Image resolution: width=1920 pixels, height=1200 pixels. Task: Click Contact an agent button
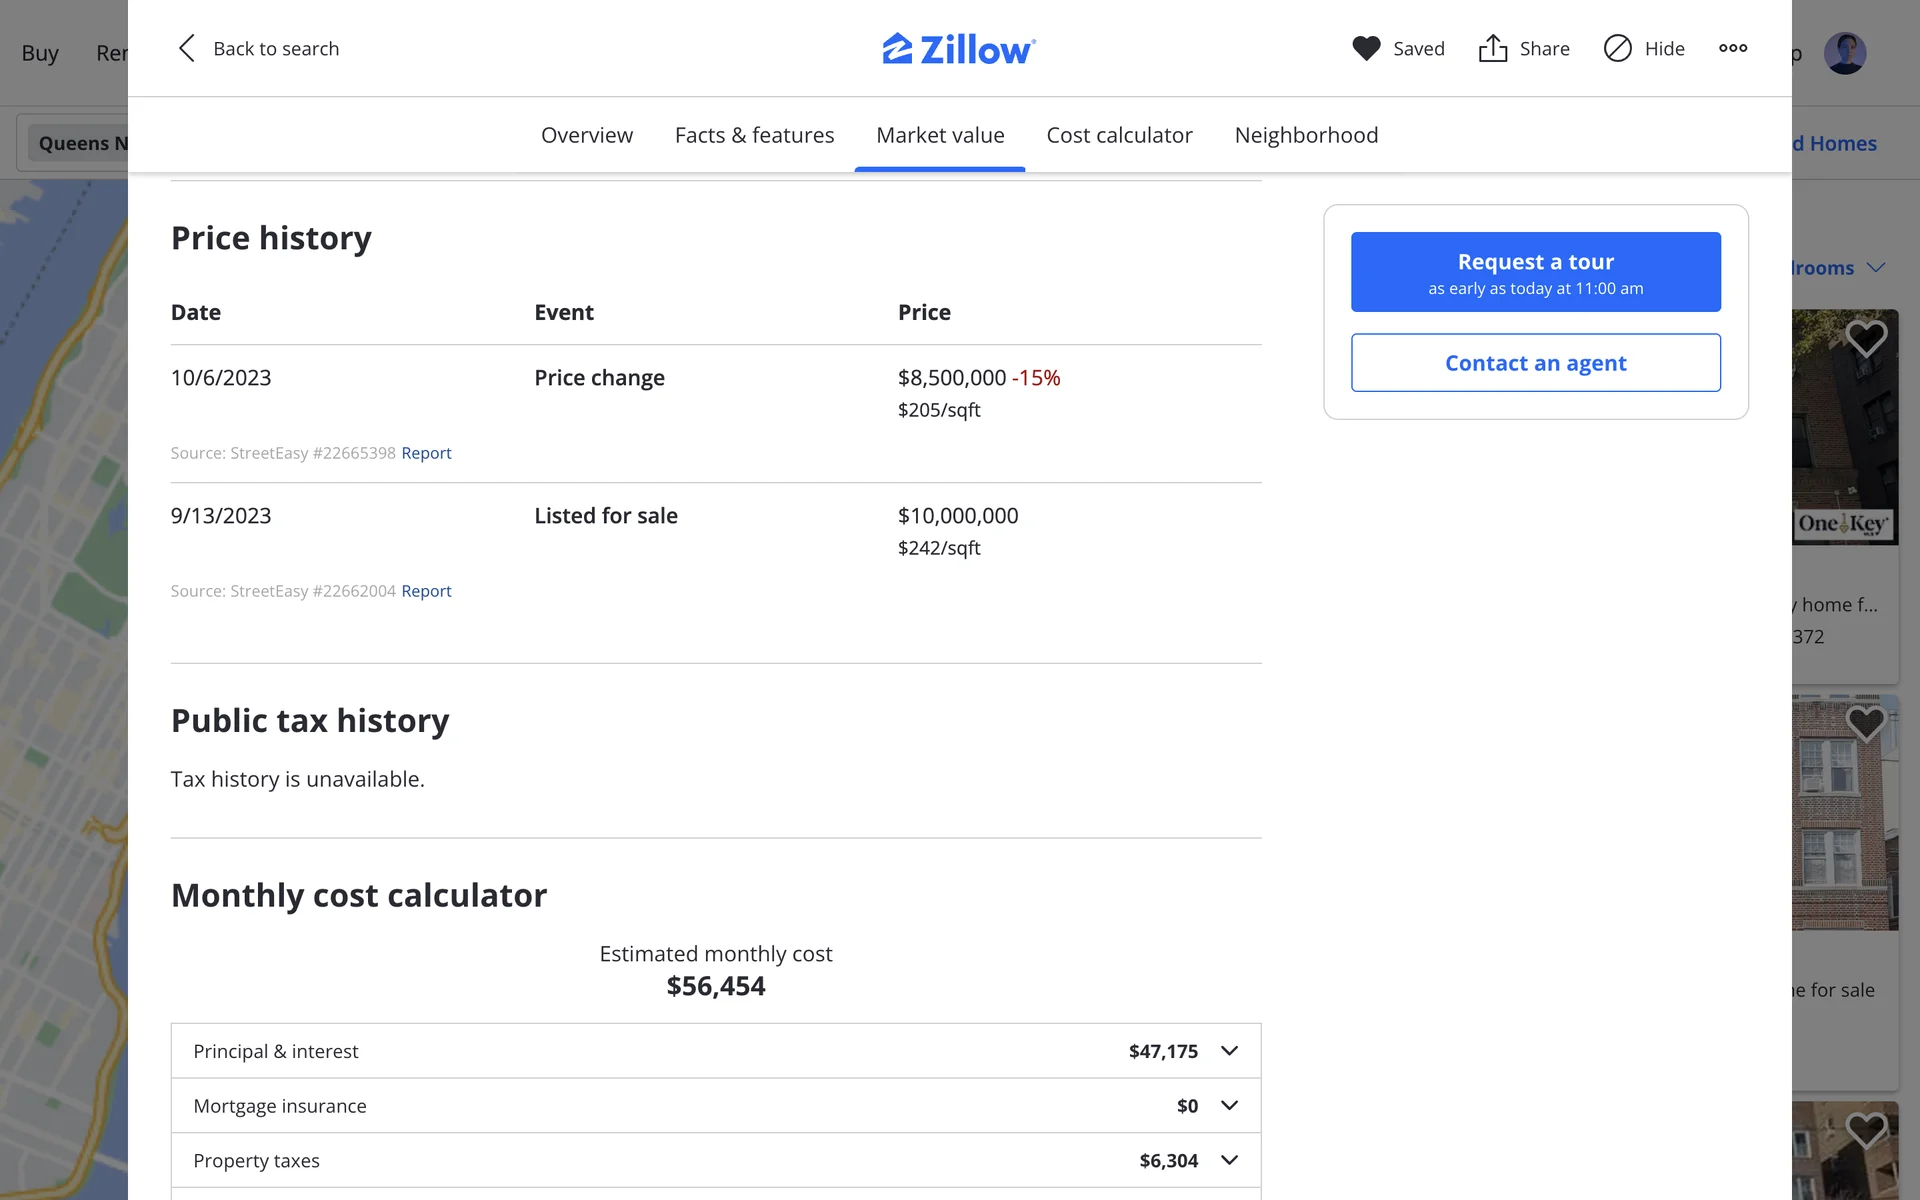(1535, 363)
